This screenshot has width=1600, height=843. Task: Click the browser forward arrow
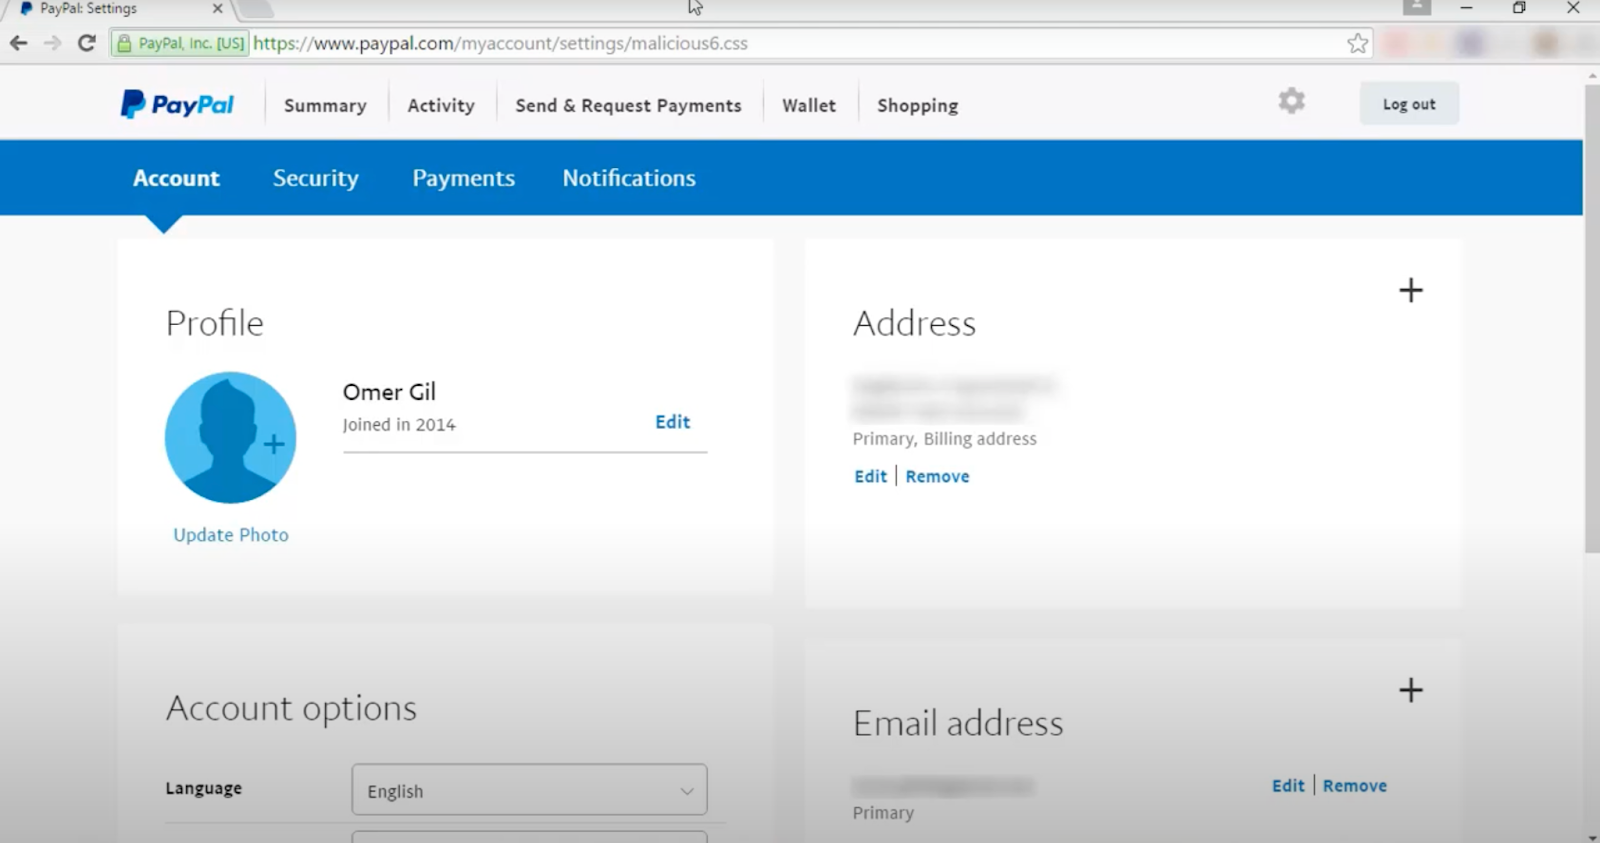pos(52,43)
